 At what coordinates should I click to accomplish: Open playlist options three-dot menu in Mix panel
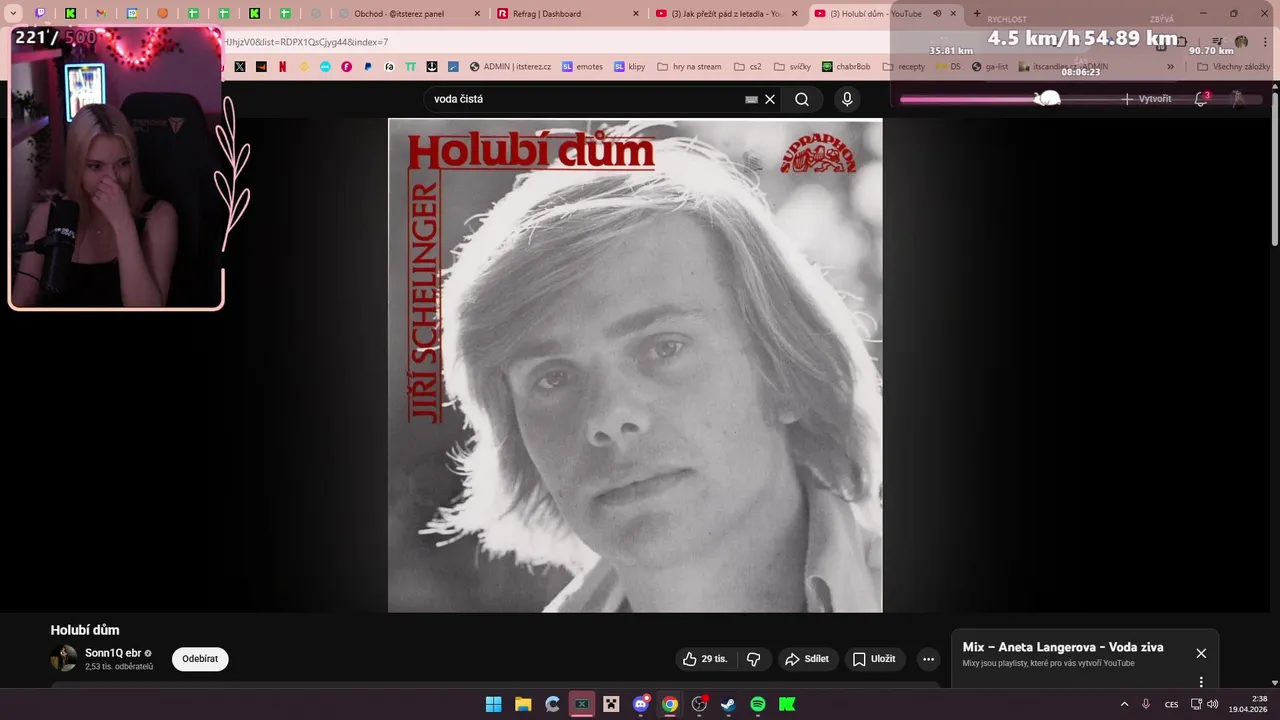[1201, 682]
